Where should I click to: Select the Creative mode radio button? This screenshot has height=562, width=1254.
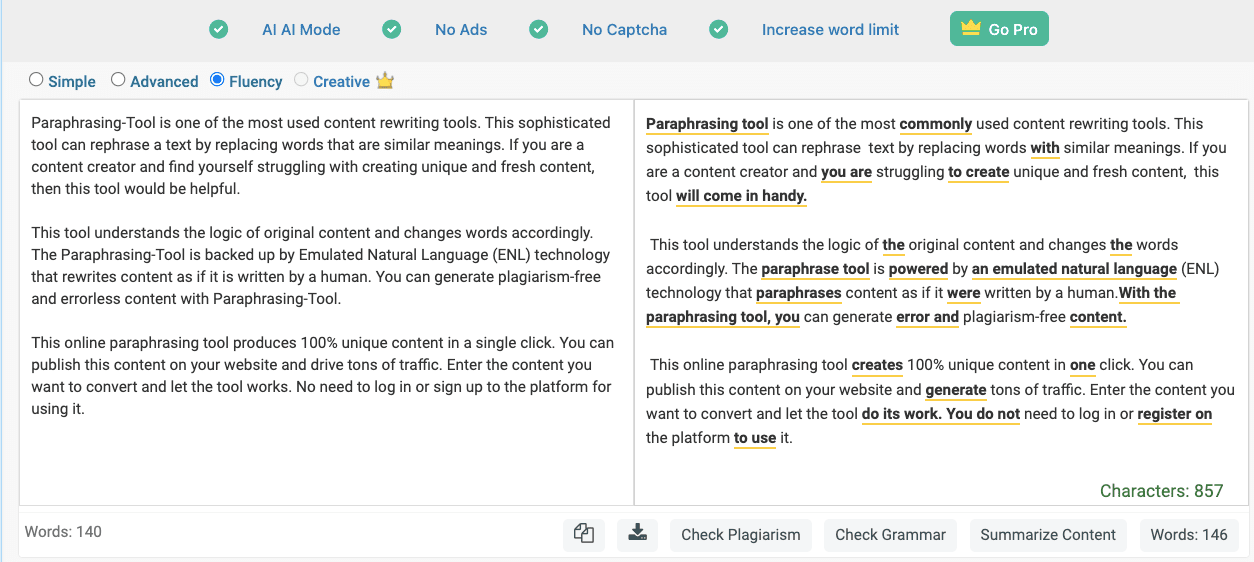(x=301, y=80)
